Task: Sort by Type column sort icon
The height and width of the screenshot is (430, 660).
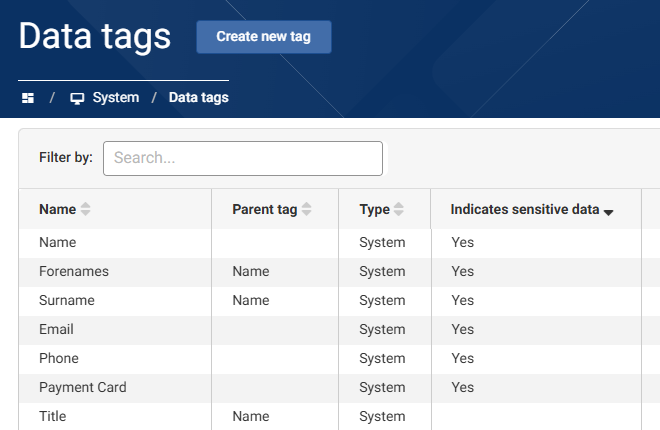Action: [x=399, y=210]
